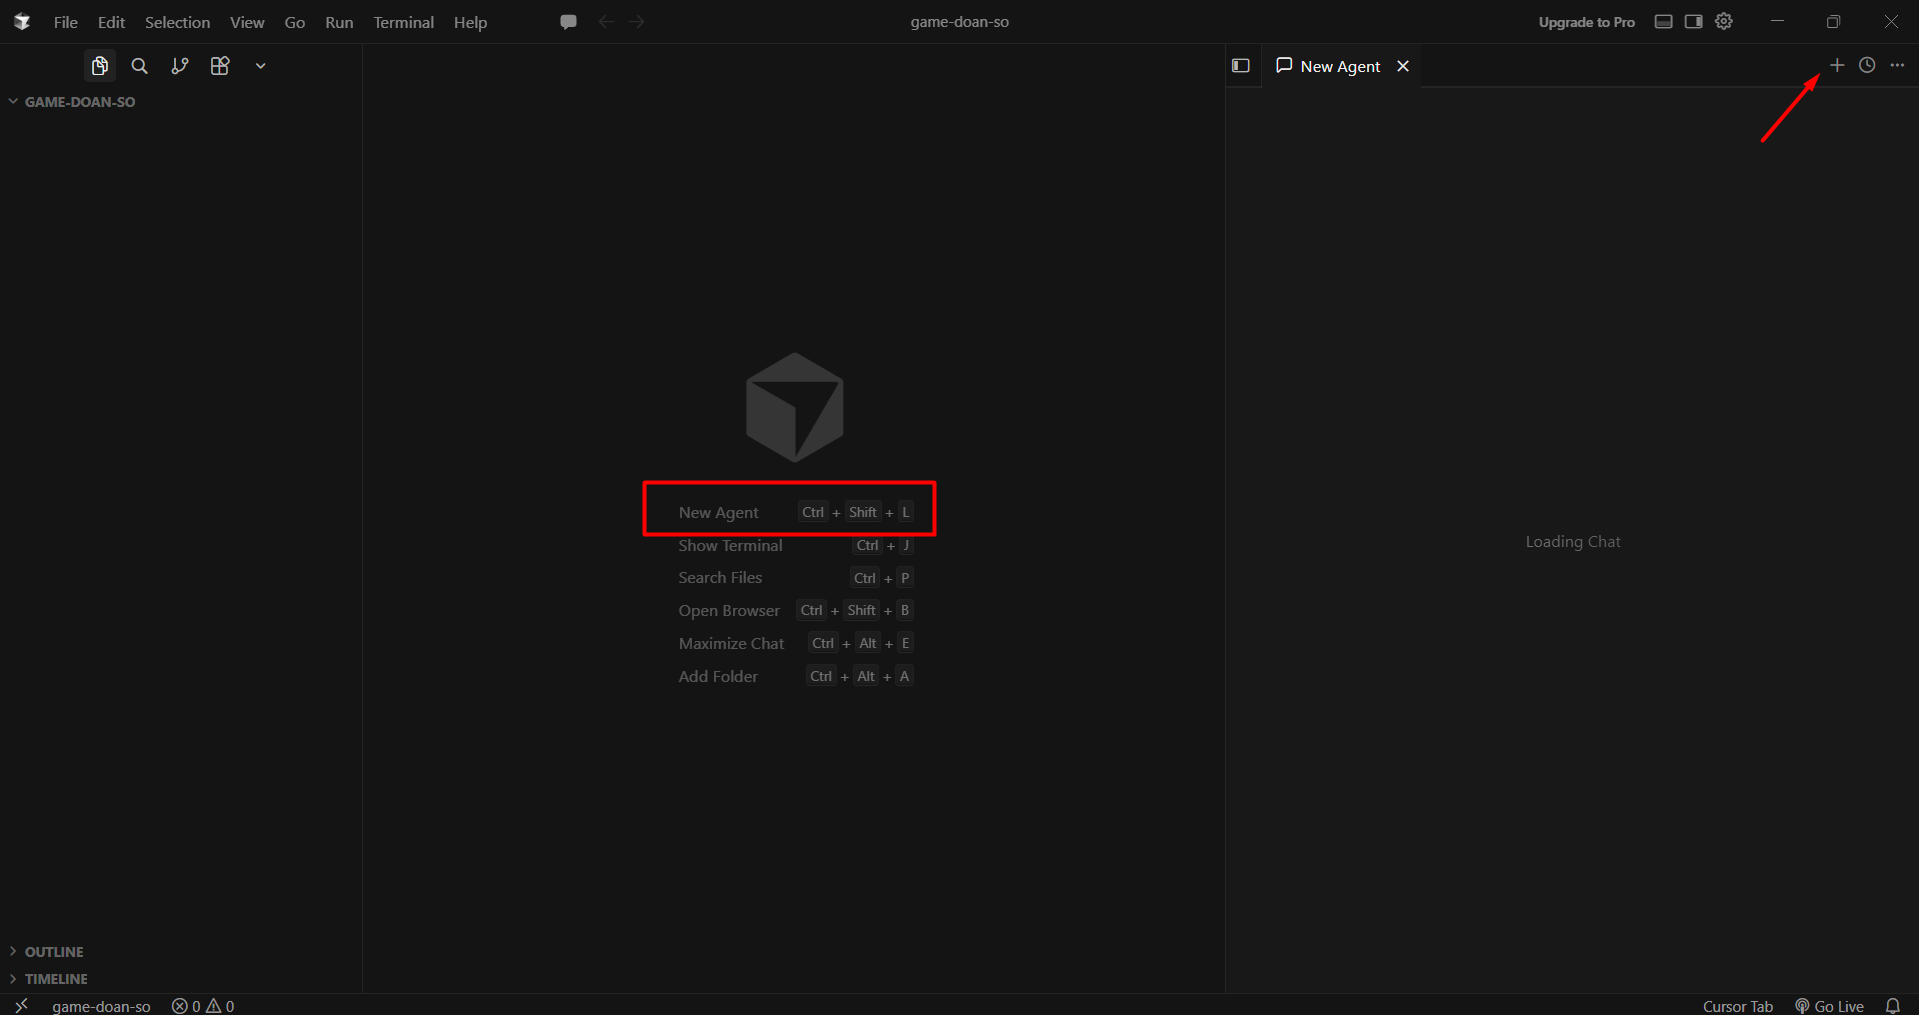This screenshot has width=1919, height=1015.
Task: Create new chat with plus icon
Action: 1837,65
